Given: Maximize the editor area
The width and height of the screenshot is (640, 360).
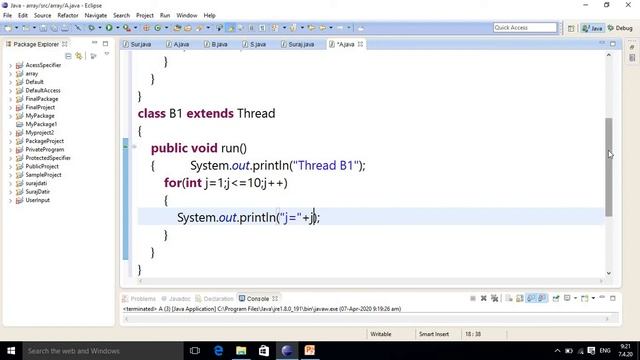Looking at the screenshot, I should pos(613,43).
